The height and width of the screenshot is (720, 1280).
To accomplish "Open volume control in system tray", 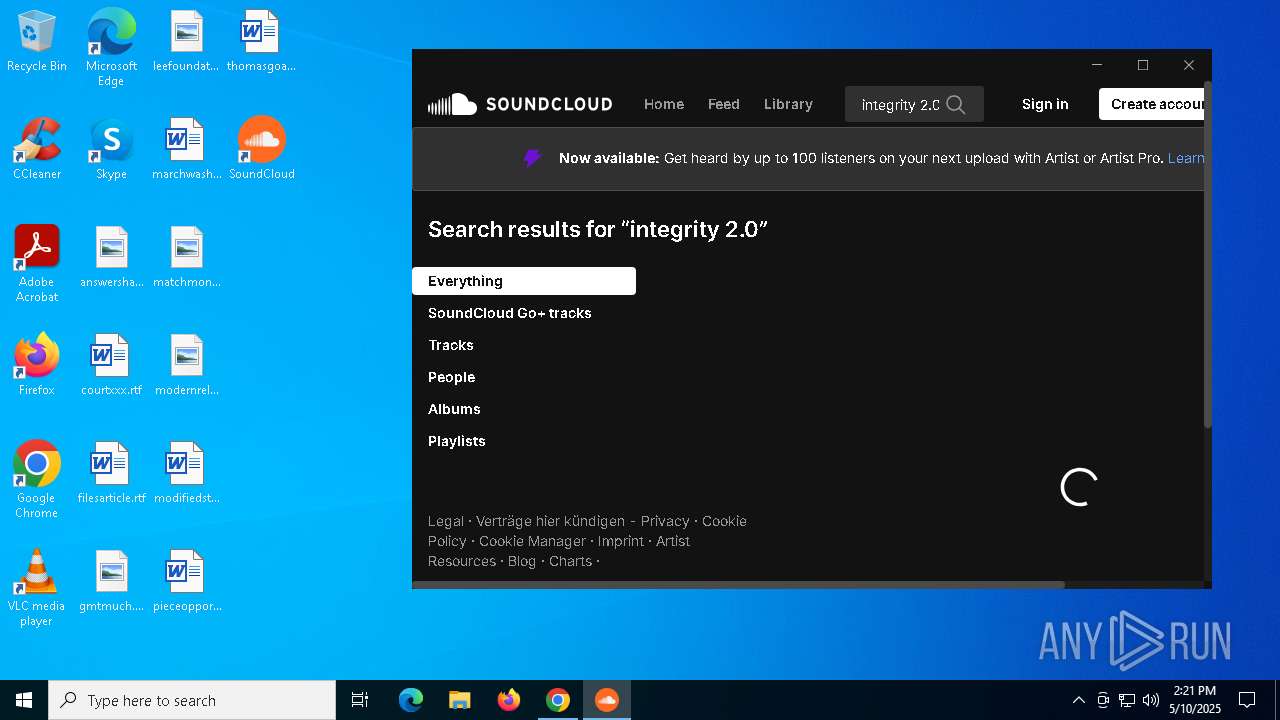I will coord(1150,700).
